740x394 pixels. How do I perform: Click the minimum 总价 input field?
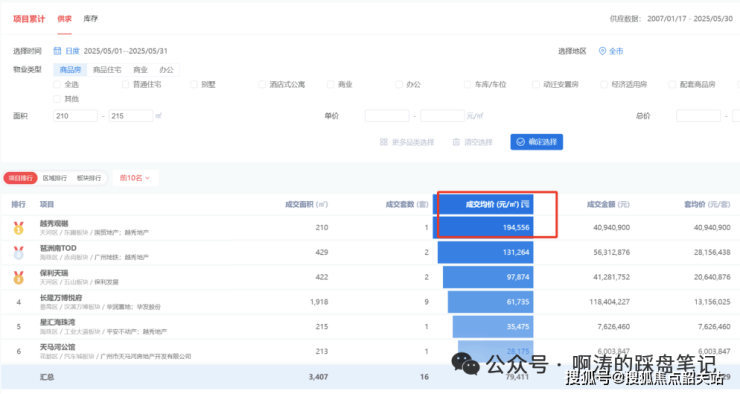coord(698,116)
